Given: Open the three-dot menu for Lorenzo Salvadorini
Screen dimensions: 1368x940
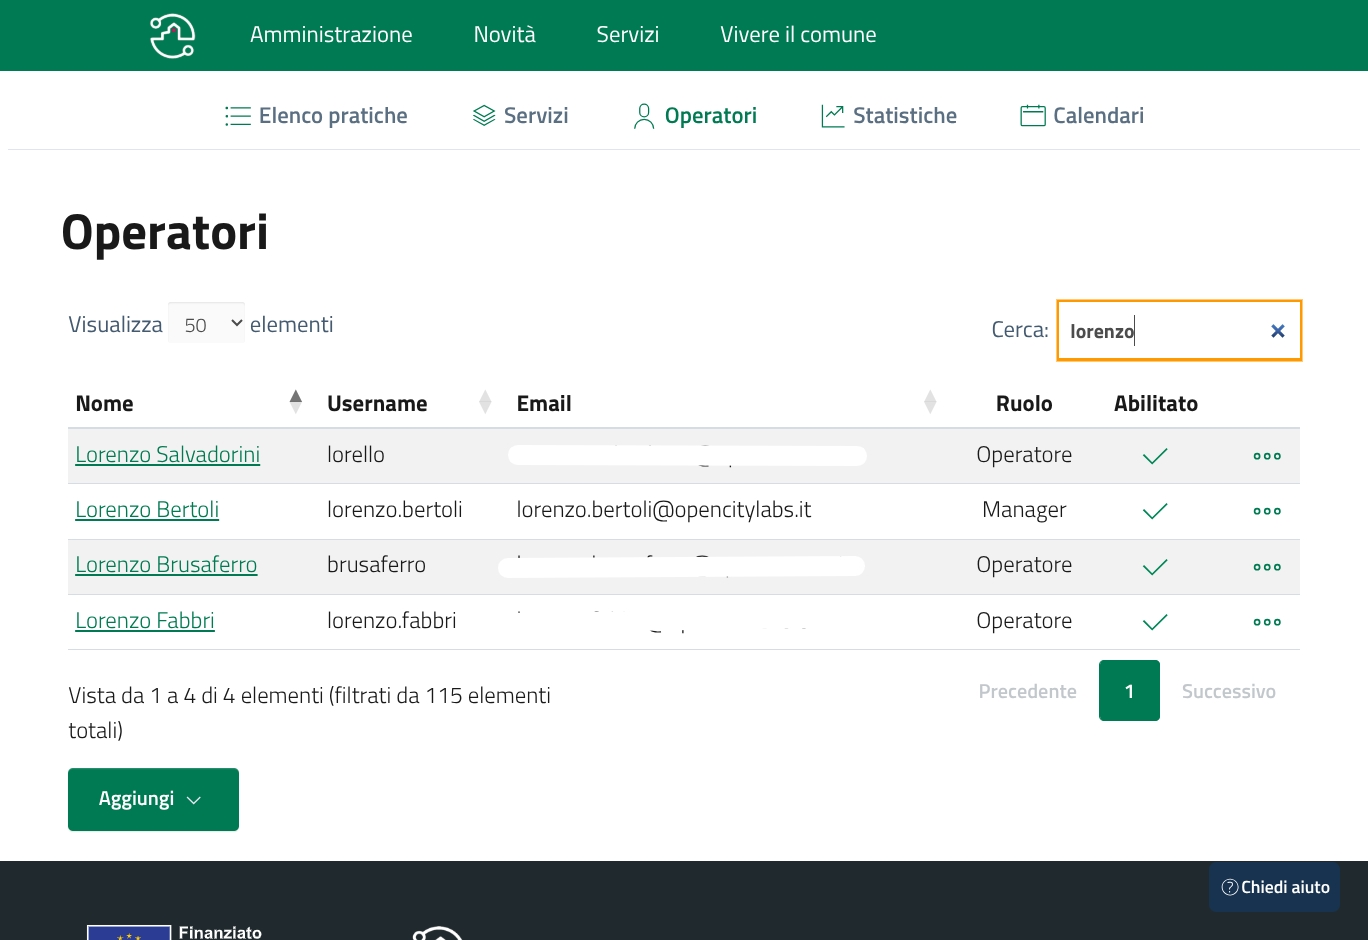Looking at the screenshot, I should click(1266, 456).
